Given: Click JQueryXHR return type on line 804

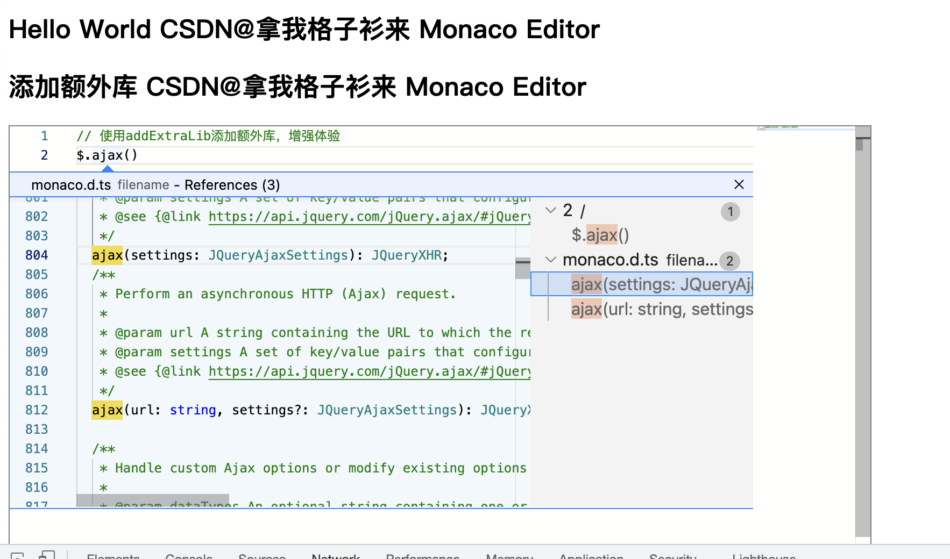Looking at the screenshot, I should click(x=407, y=255).
